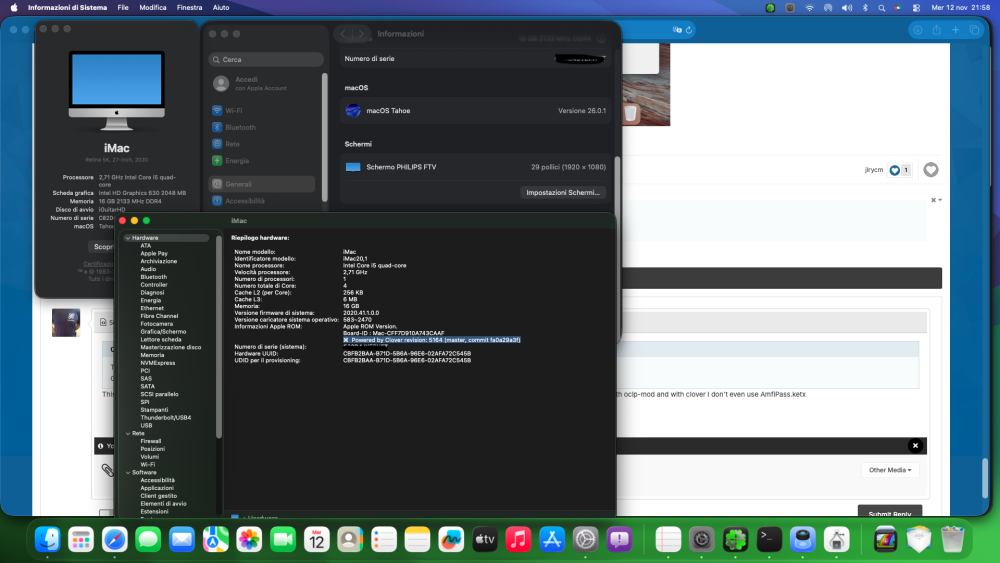The height and width of the screenshot is (563, 1000).
Task: Open Terminal app in Dock
Action: pos(769,539)
